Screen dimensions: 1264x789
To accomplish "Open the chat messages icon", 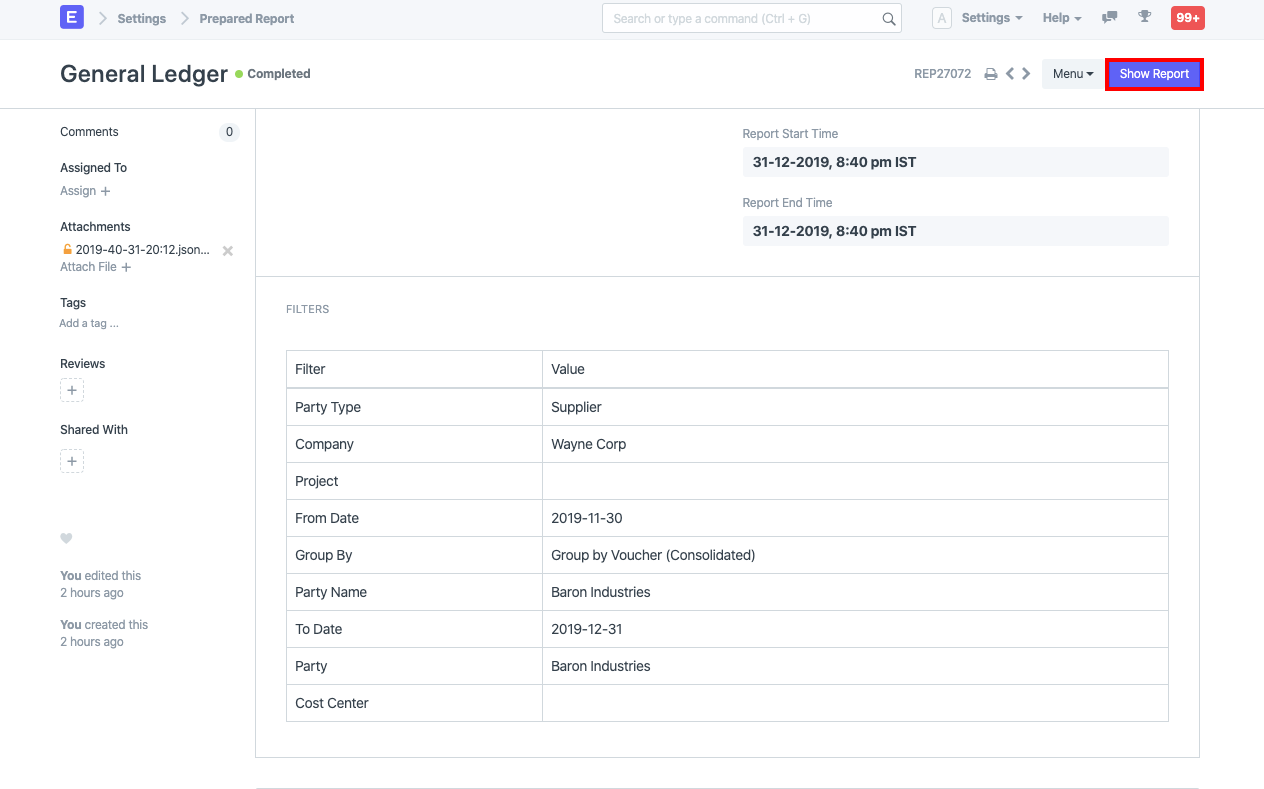I will (1108, 17).
